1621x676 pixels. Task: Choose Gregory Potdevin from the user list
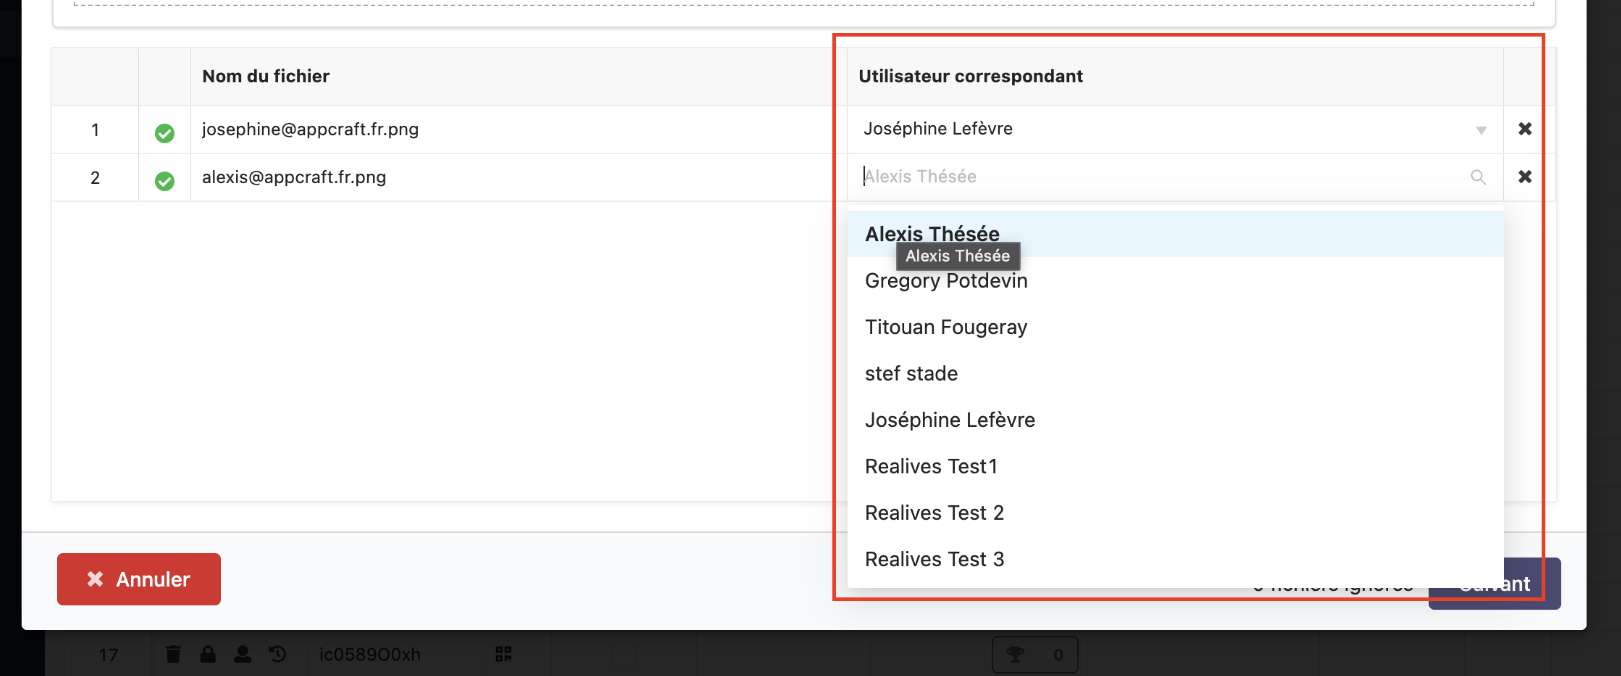point(946,281)
